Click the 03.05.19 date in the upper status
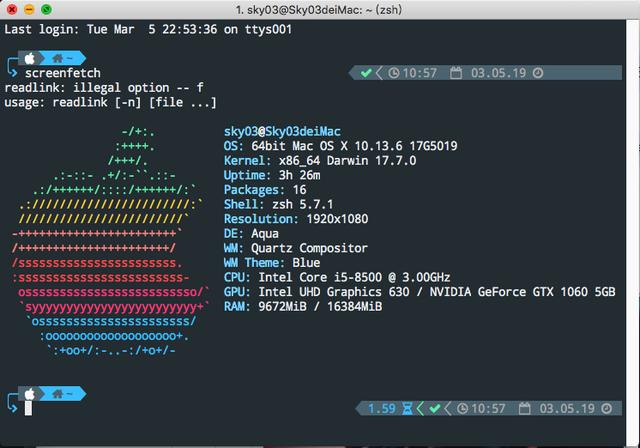 point(498,73)
